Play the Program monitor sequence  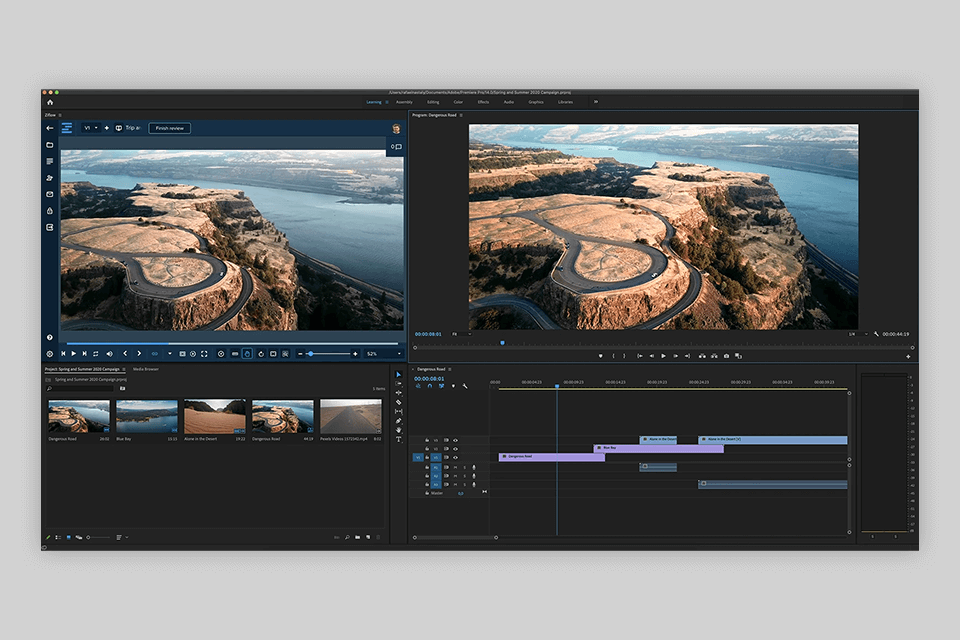coord(664,356)
